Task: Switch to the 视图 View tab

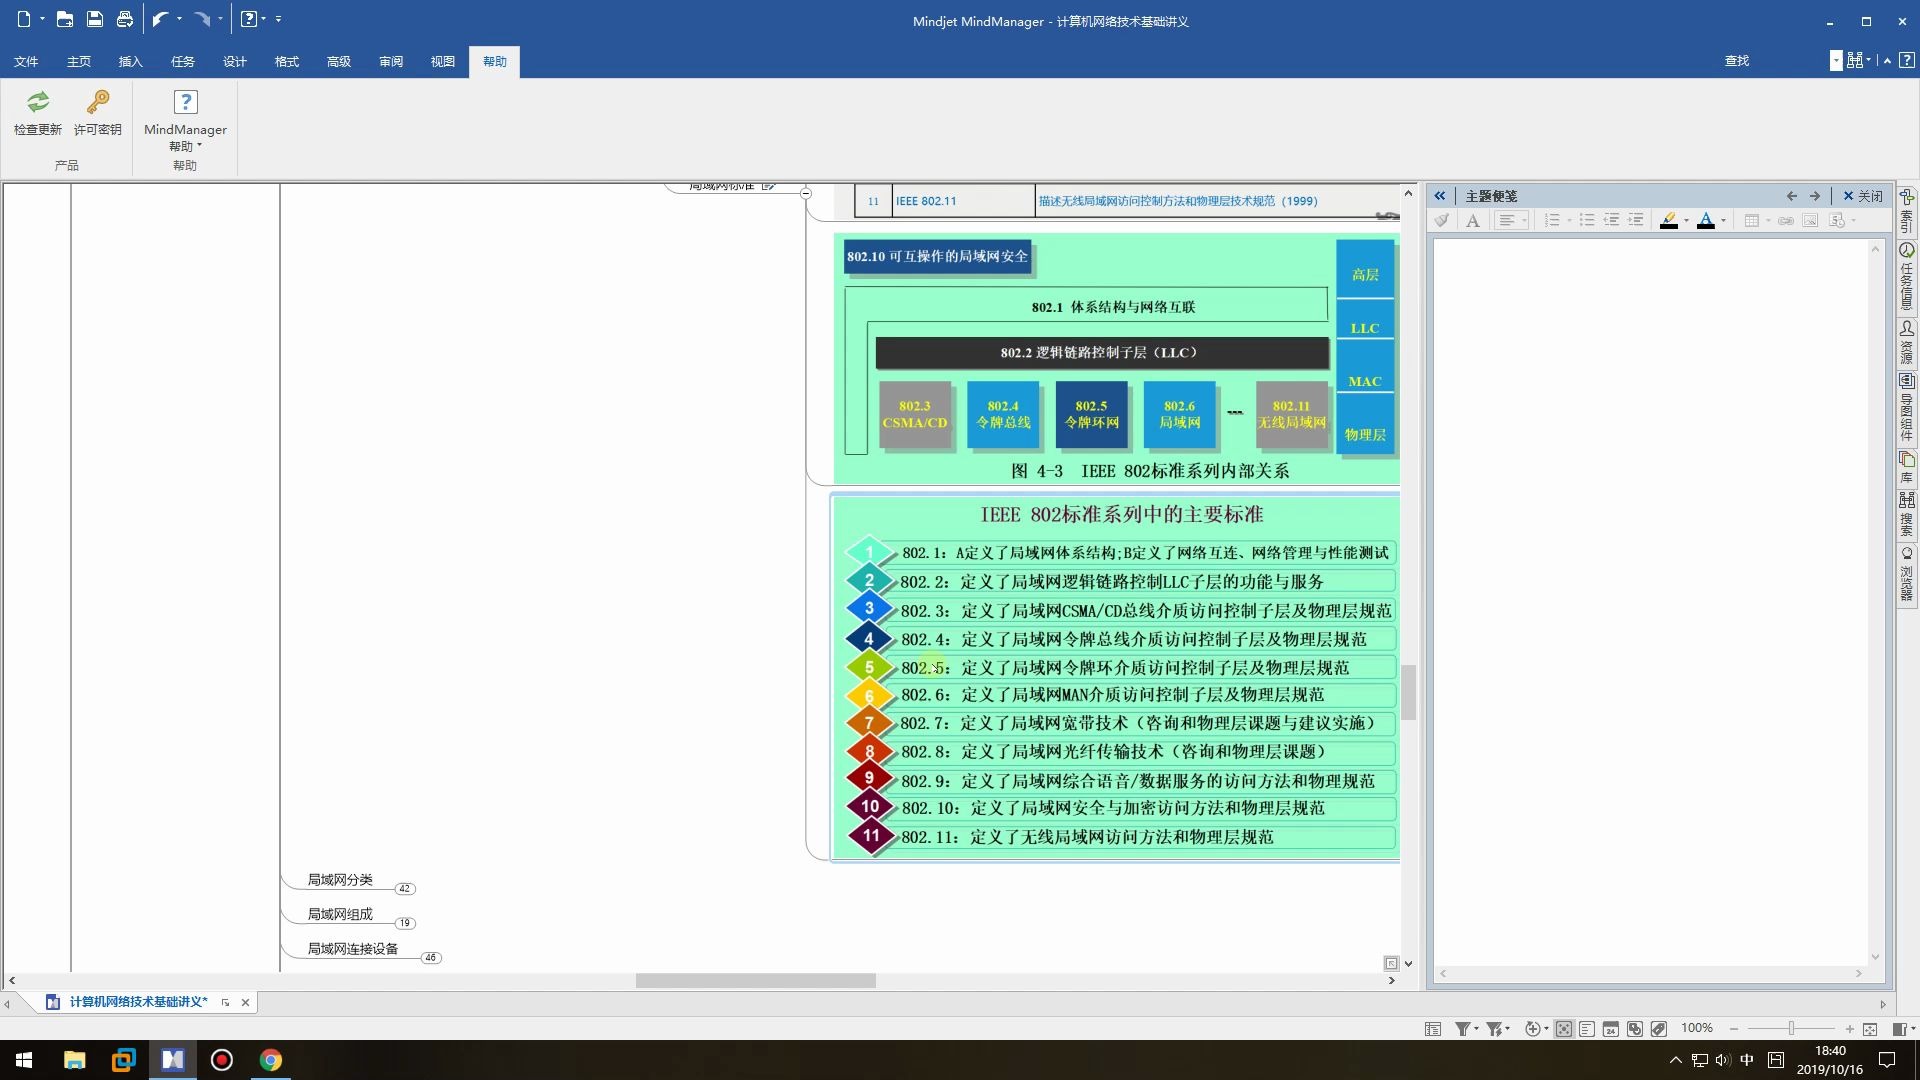Action: [443, 62]
